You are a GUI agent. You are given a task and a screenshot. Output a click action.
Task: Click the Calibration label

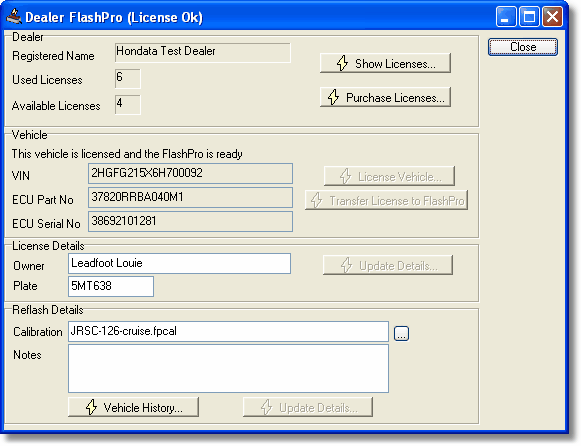(38, 332)
